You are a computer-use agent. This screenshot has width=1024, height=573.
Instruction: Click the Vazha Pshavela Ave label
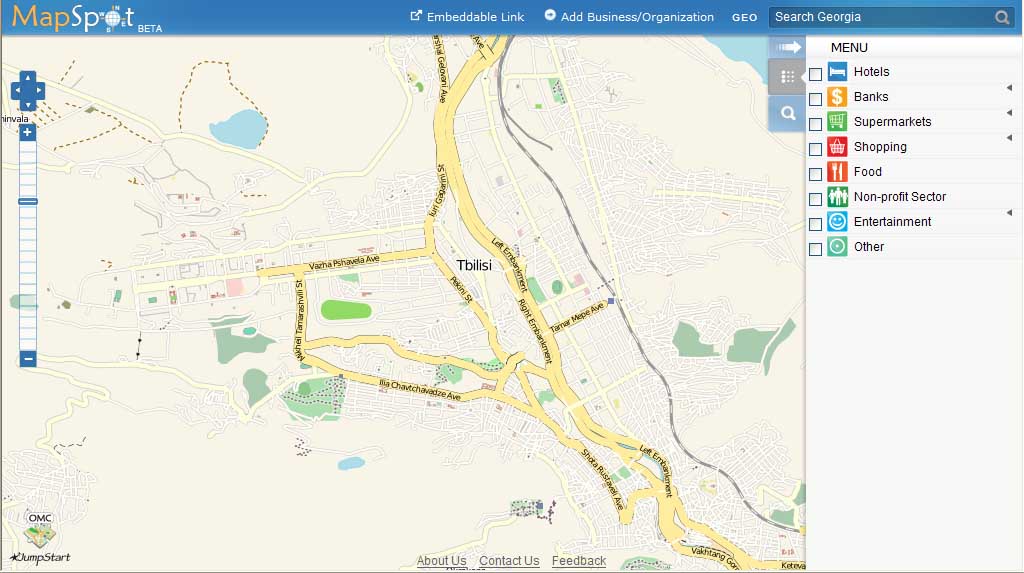(x=344, y=262)
